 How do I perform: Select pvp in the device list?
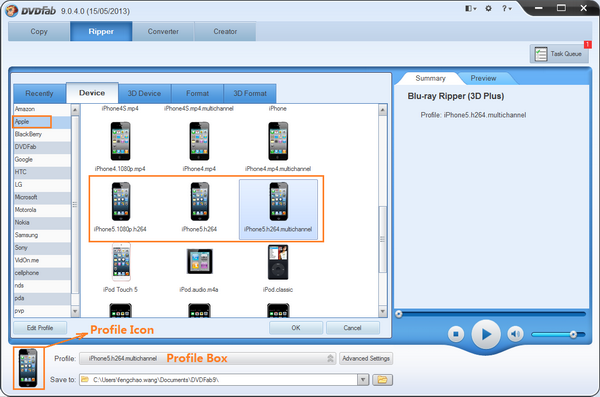[x=42, y=311]
